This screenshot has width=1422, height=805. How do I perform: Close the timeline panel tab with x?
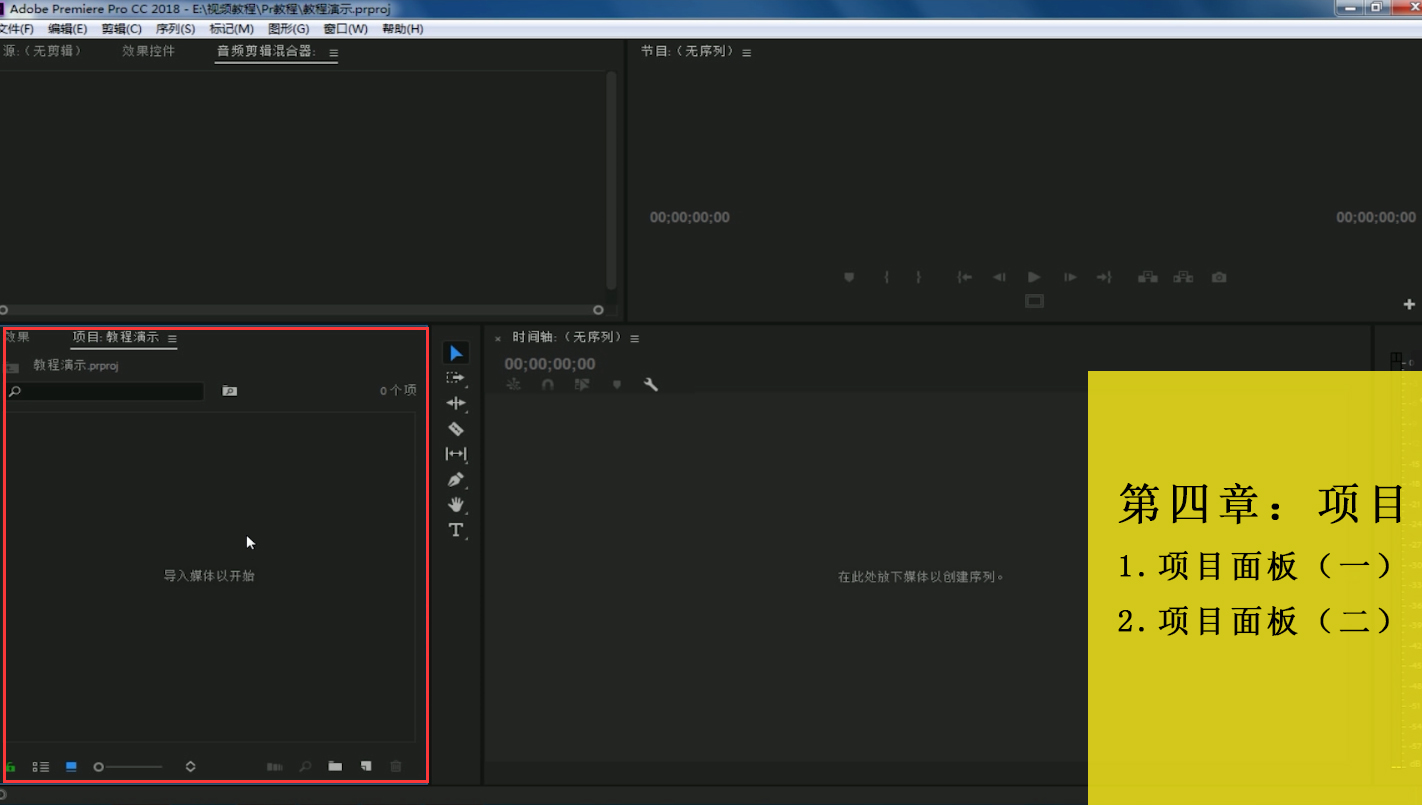498,339
